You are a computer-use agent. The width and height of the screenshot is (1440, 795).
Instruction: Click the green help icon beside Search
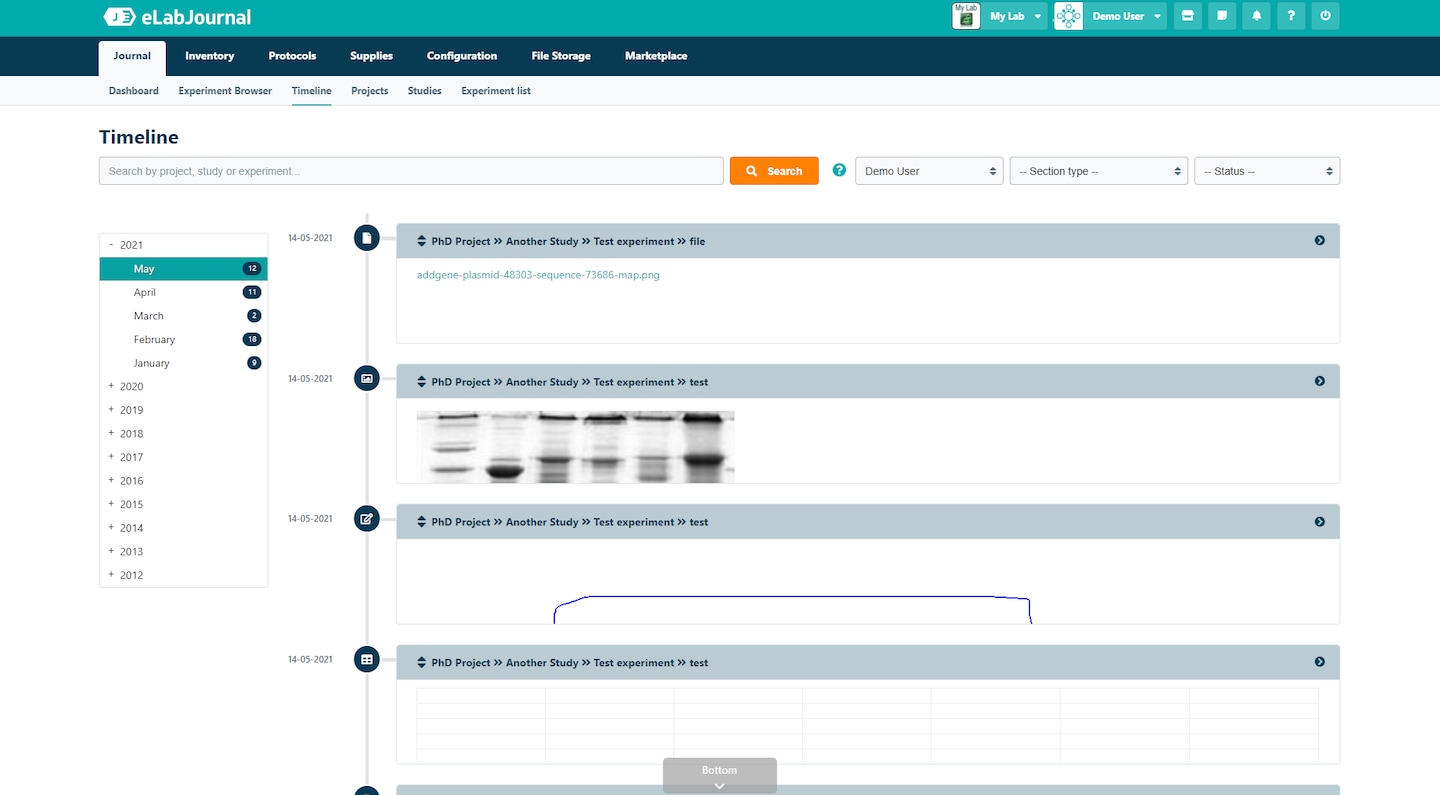[839, 171]
